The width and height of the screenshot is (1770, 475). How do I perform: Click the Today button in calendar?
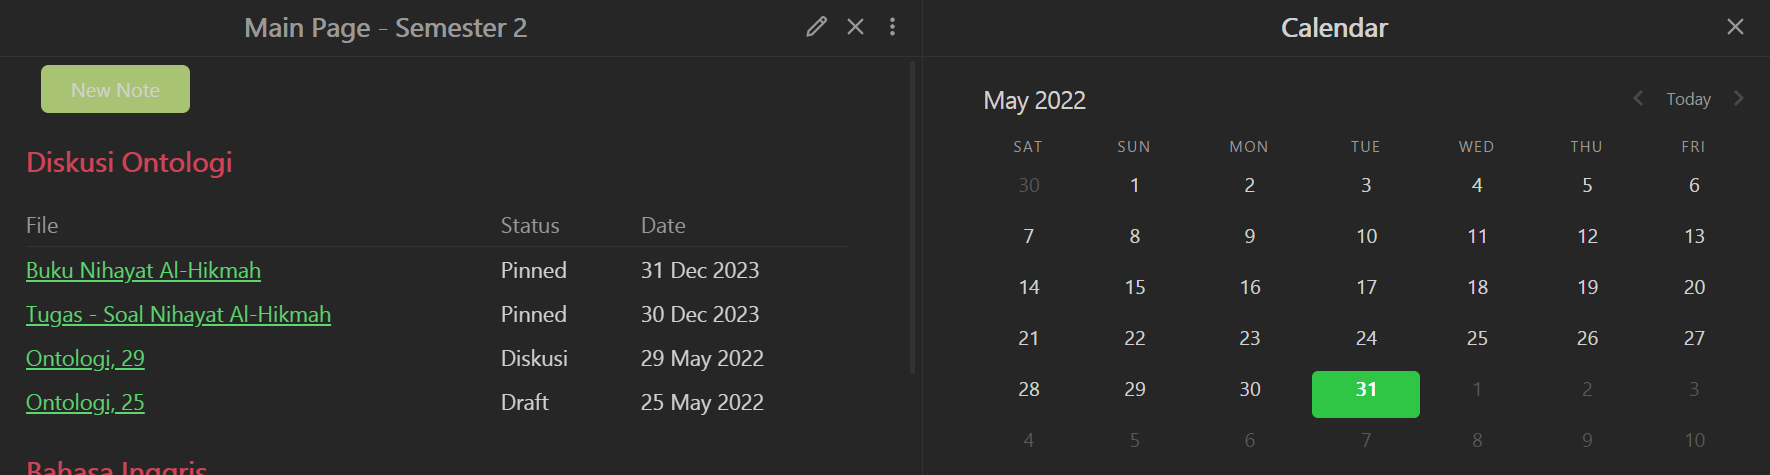(x=1688, y=99)
